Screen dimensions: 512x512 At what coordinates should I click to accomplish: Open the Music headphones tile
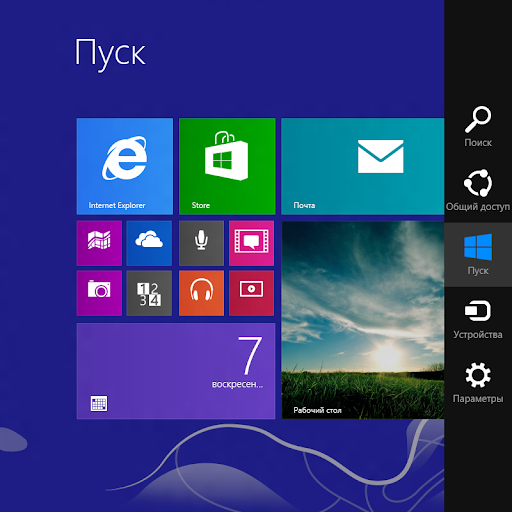click(x=201, y=293)
